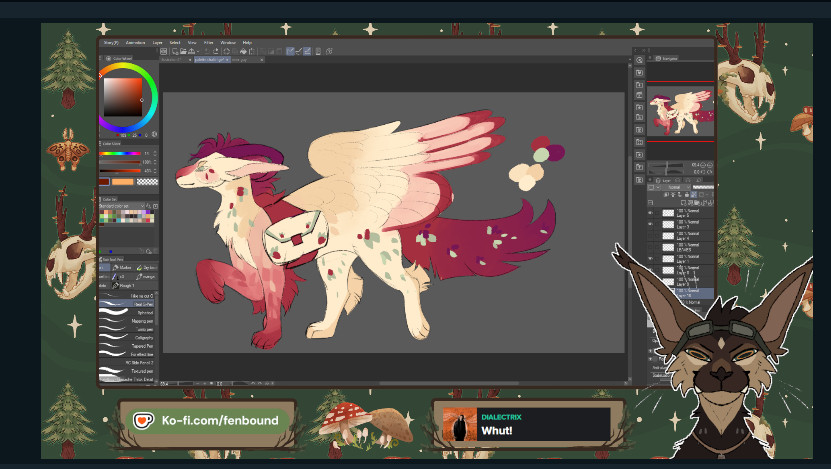Choose the Calligraphy brush

pyautogui.click(x=126, y=338)
